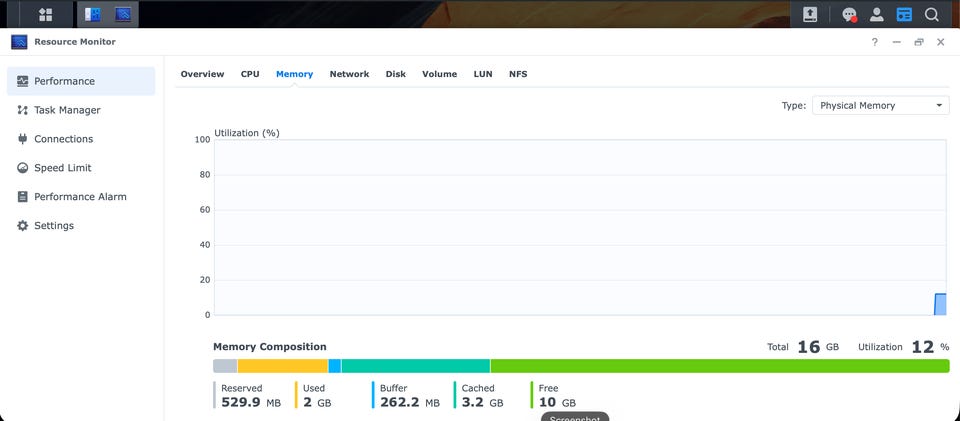Close the Resource Monitor window
960x421 pixels.
click(940, 42)
